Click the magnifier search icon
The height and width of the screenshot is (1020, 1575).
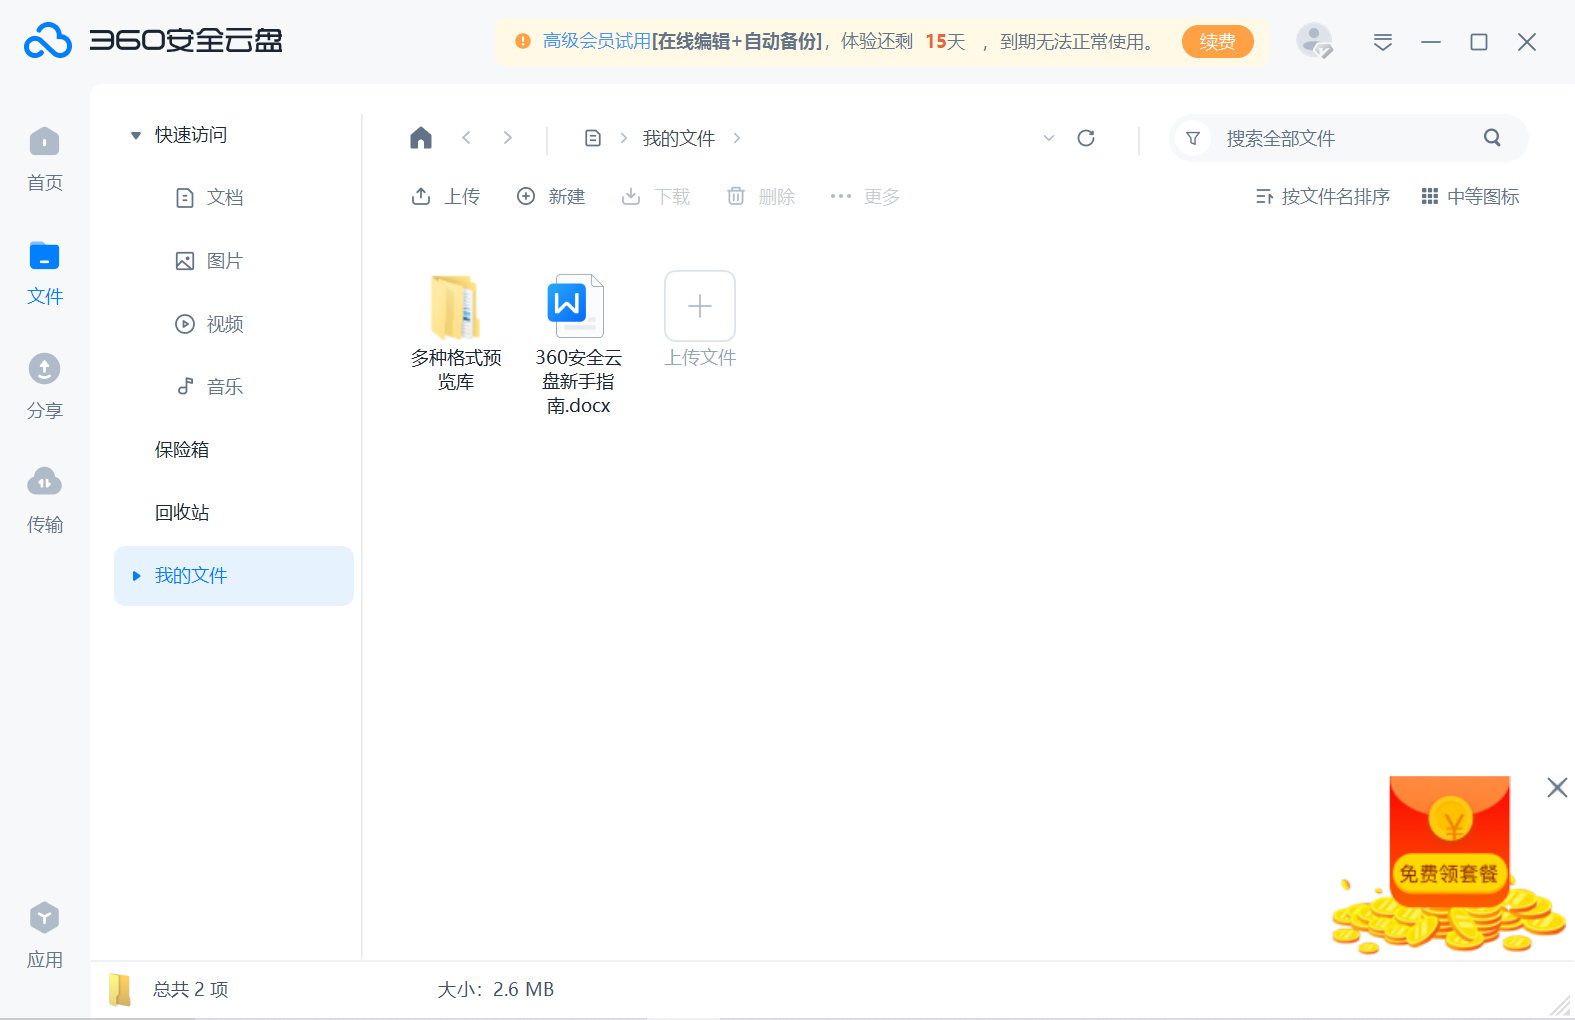[x=1492, y=138]
